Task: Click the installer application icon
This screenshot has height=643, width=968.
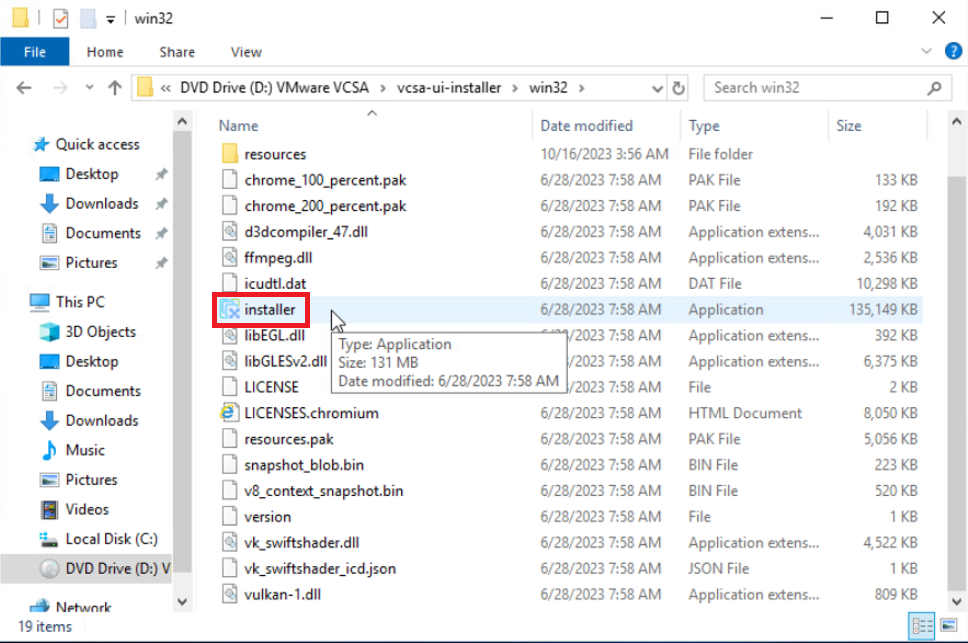Action: [x=229, y=310]
